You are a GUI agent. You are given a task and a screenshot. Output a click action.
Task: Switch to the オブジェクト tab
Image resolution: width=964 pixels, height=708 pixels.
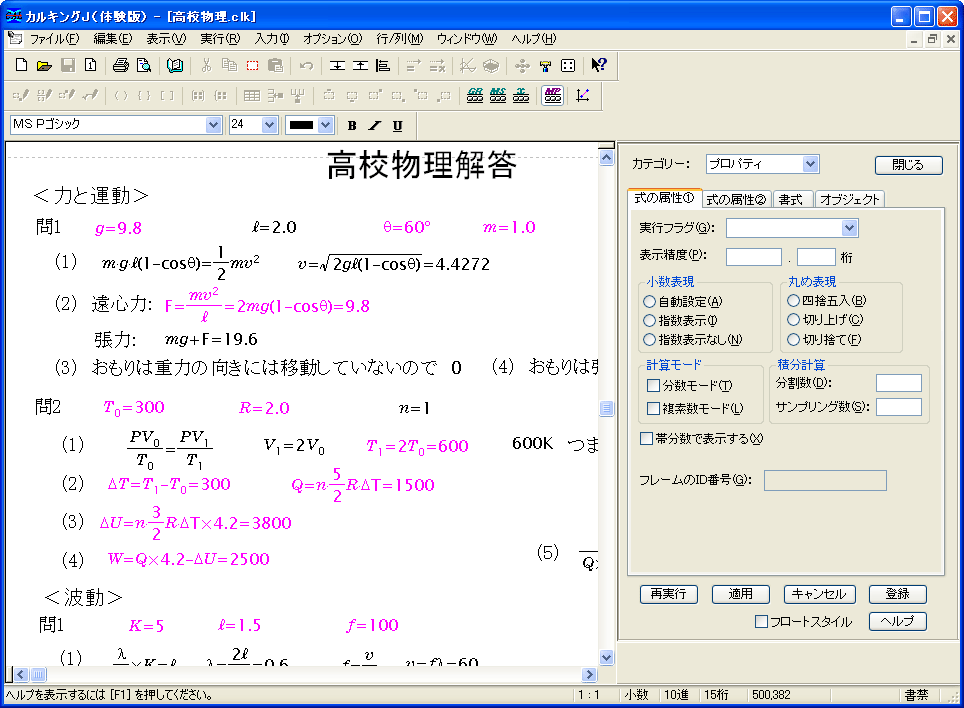coord(850,199)
